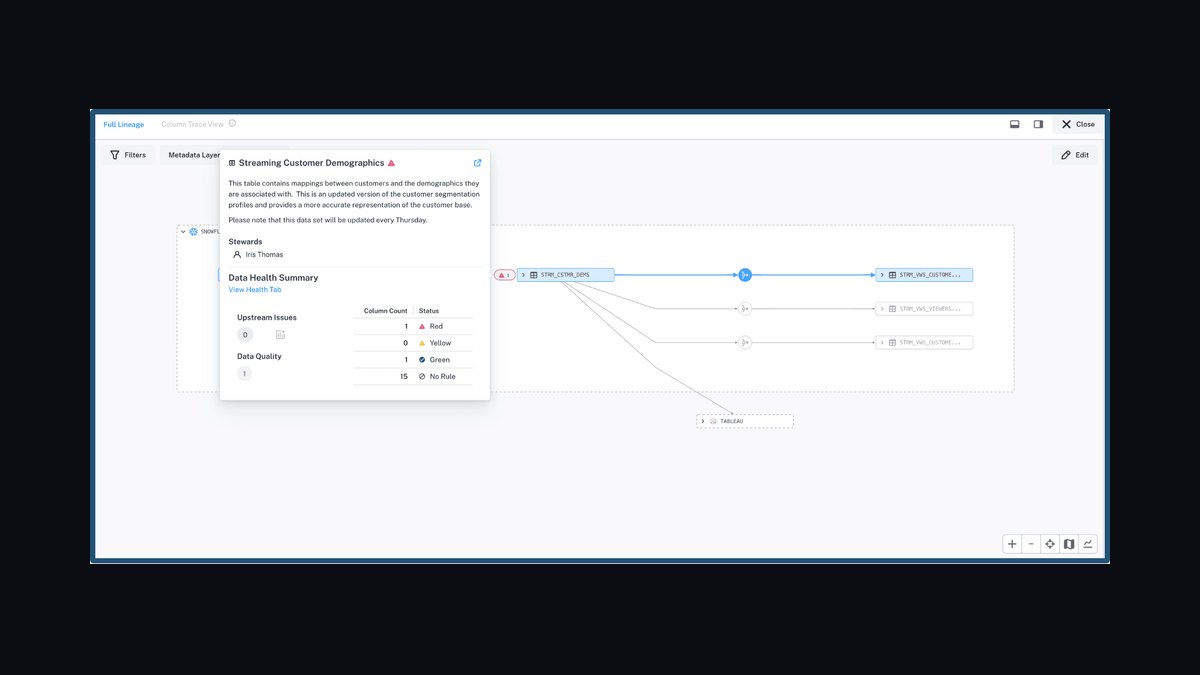Select the STRM_CSTMR_DEMS table node

coord(566,275)
